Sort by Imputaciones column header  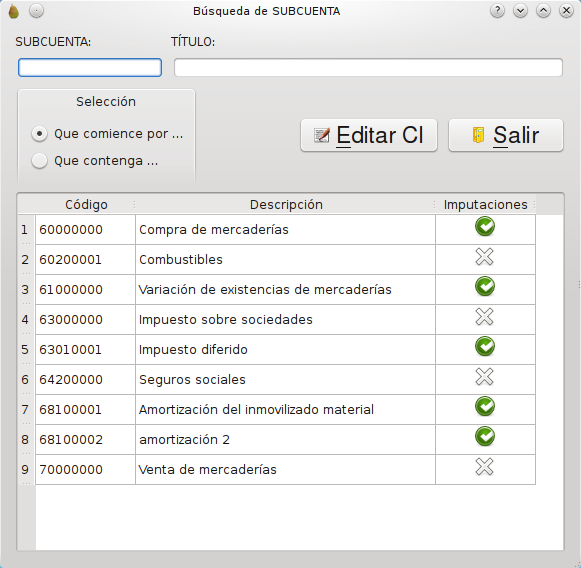click(x=486, y=205)
